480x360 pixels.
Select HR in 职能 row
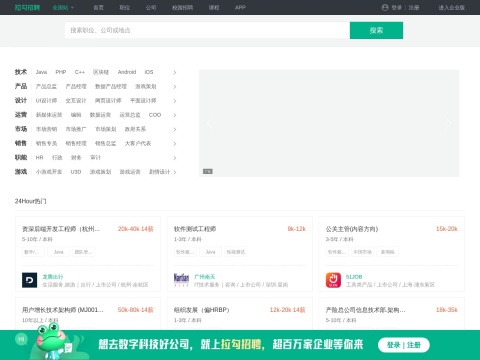pos(40,157)
